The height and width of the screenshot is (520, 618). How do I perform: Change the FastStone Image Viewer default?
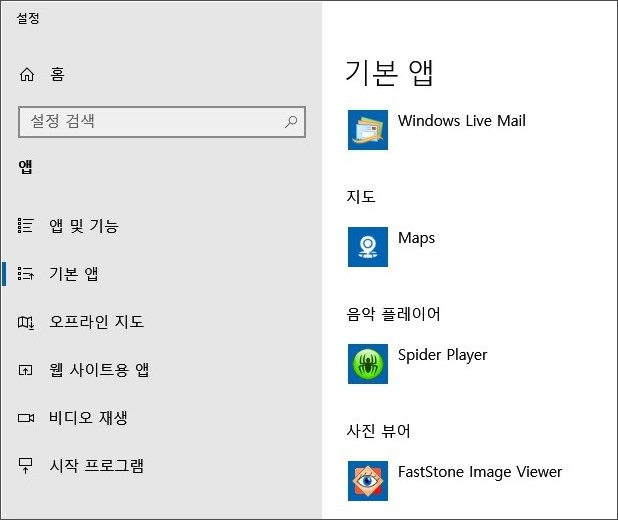(x=480, y=472)
